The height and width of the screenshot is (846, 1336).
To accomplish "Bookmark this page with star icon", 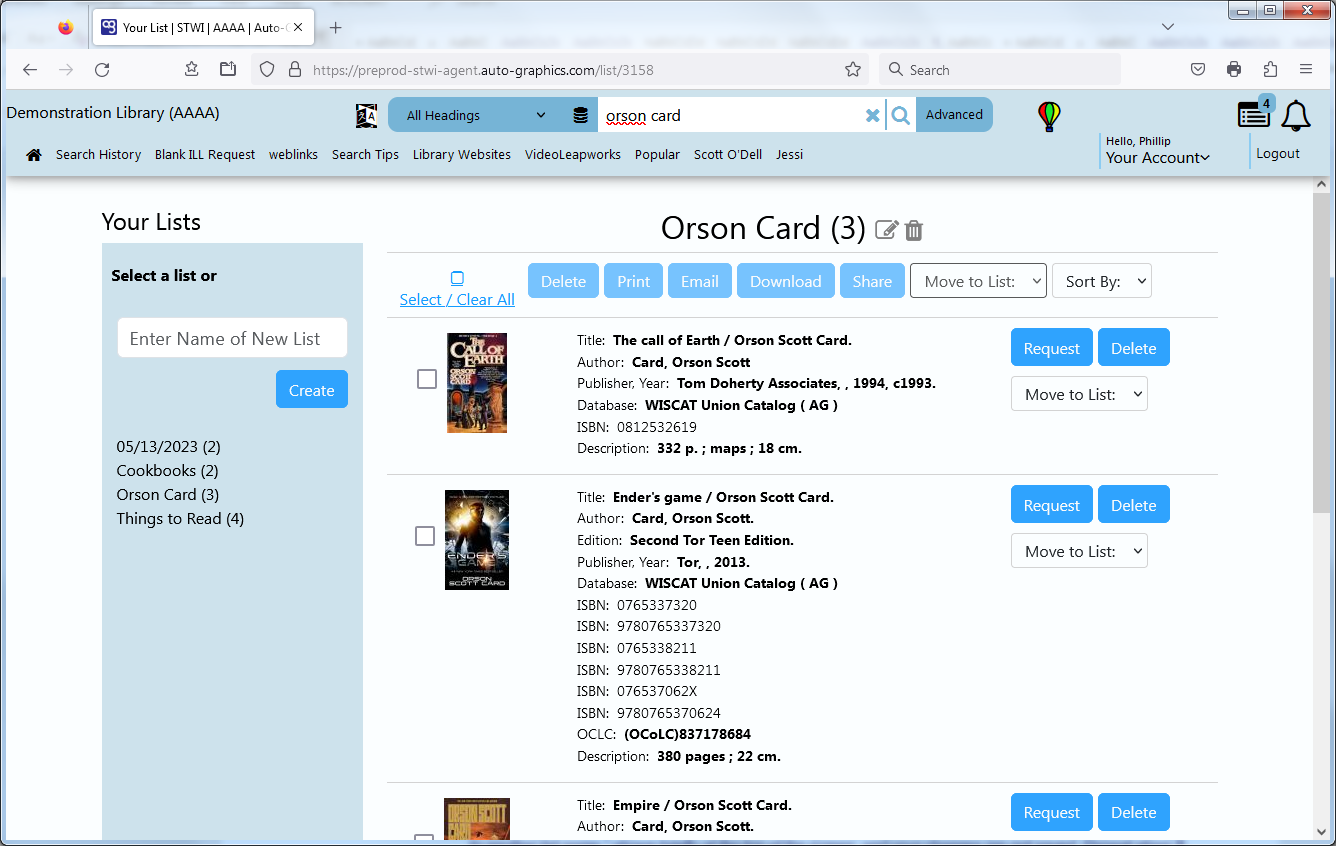I will [x=853, y=70].
